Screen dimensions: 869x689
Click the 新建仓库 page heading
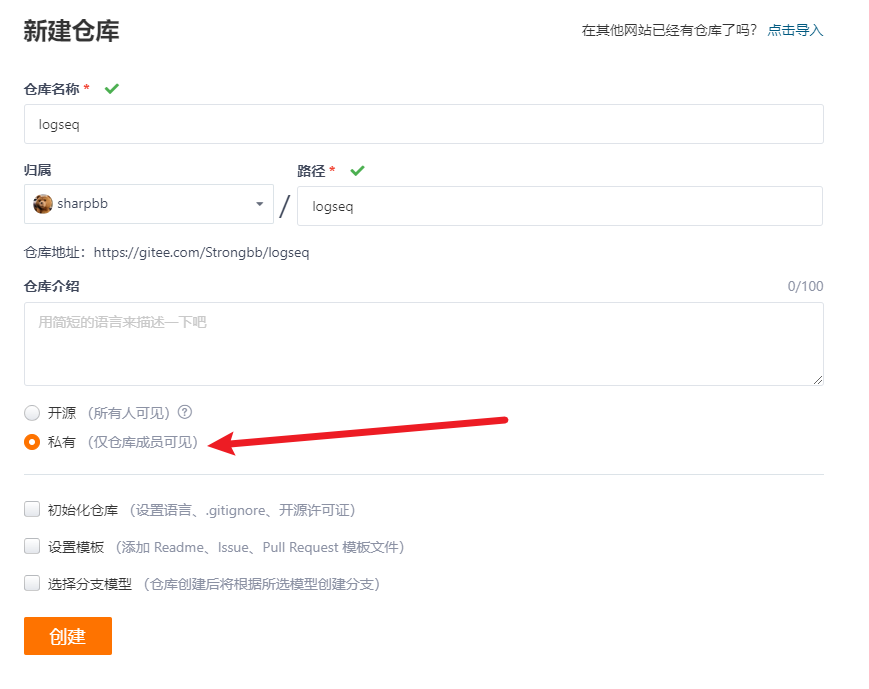pyautogui.click(x=71, y=30)
